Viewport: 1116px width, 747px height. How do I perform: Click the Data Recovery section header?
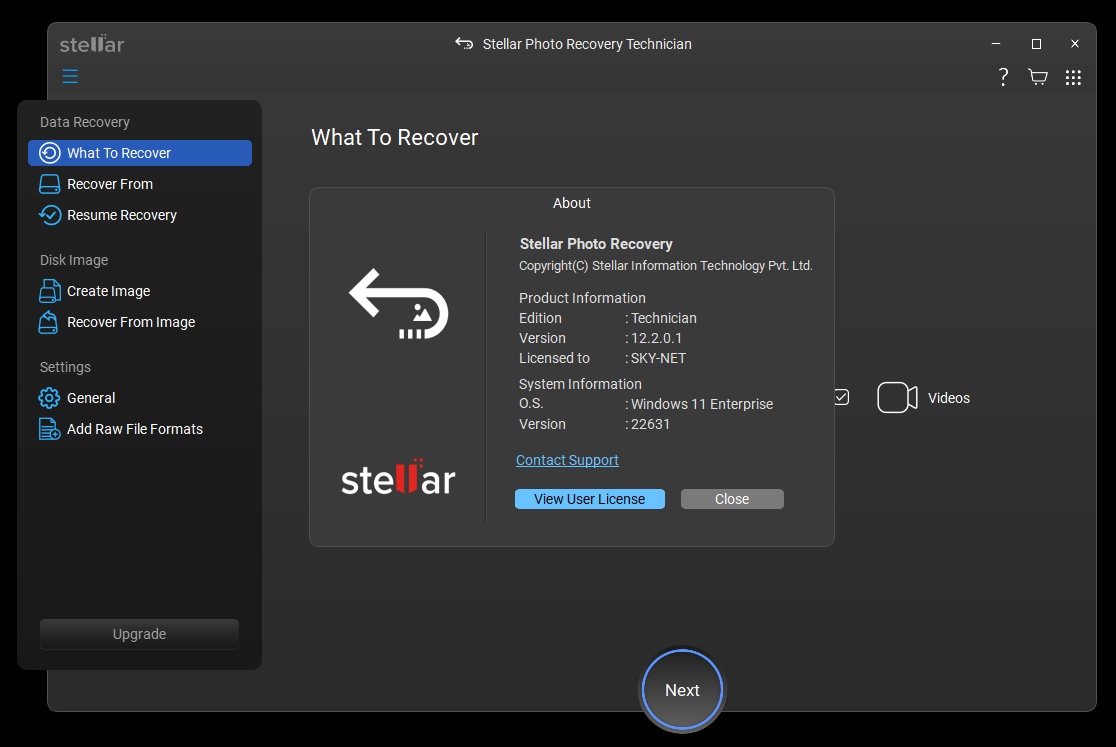click(x=85, y=122)
